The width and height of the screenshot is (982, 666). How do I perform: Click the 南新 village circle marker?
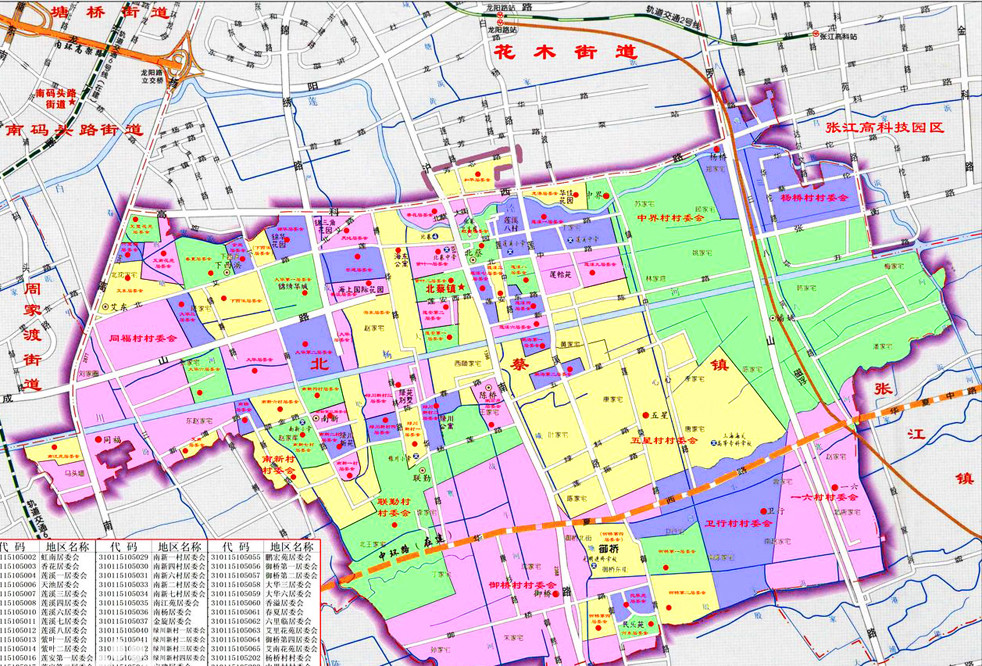click(316, 418)
